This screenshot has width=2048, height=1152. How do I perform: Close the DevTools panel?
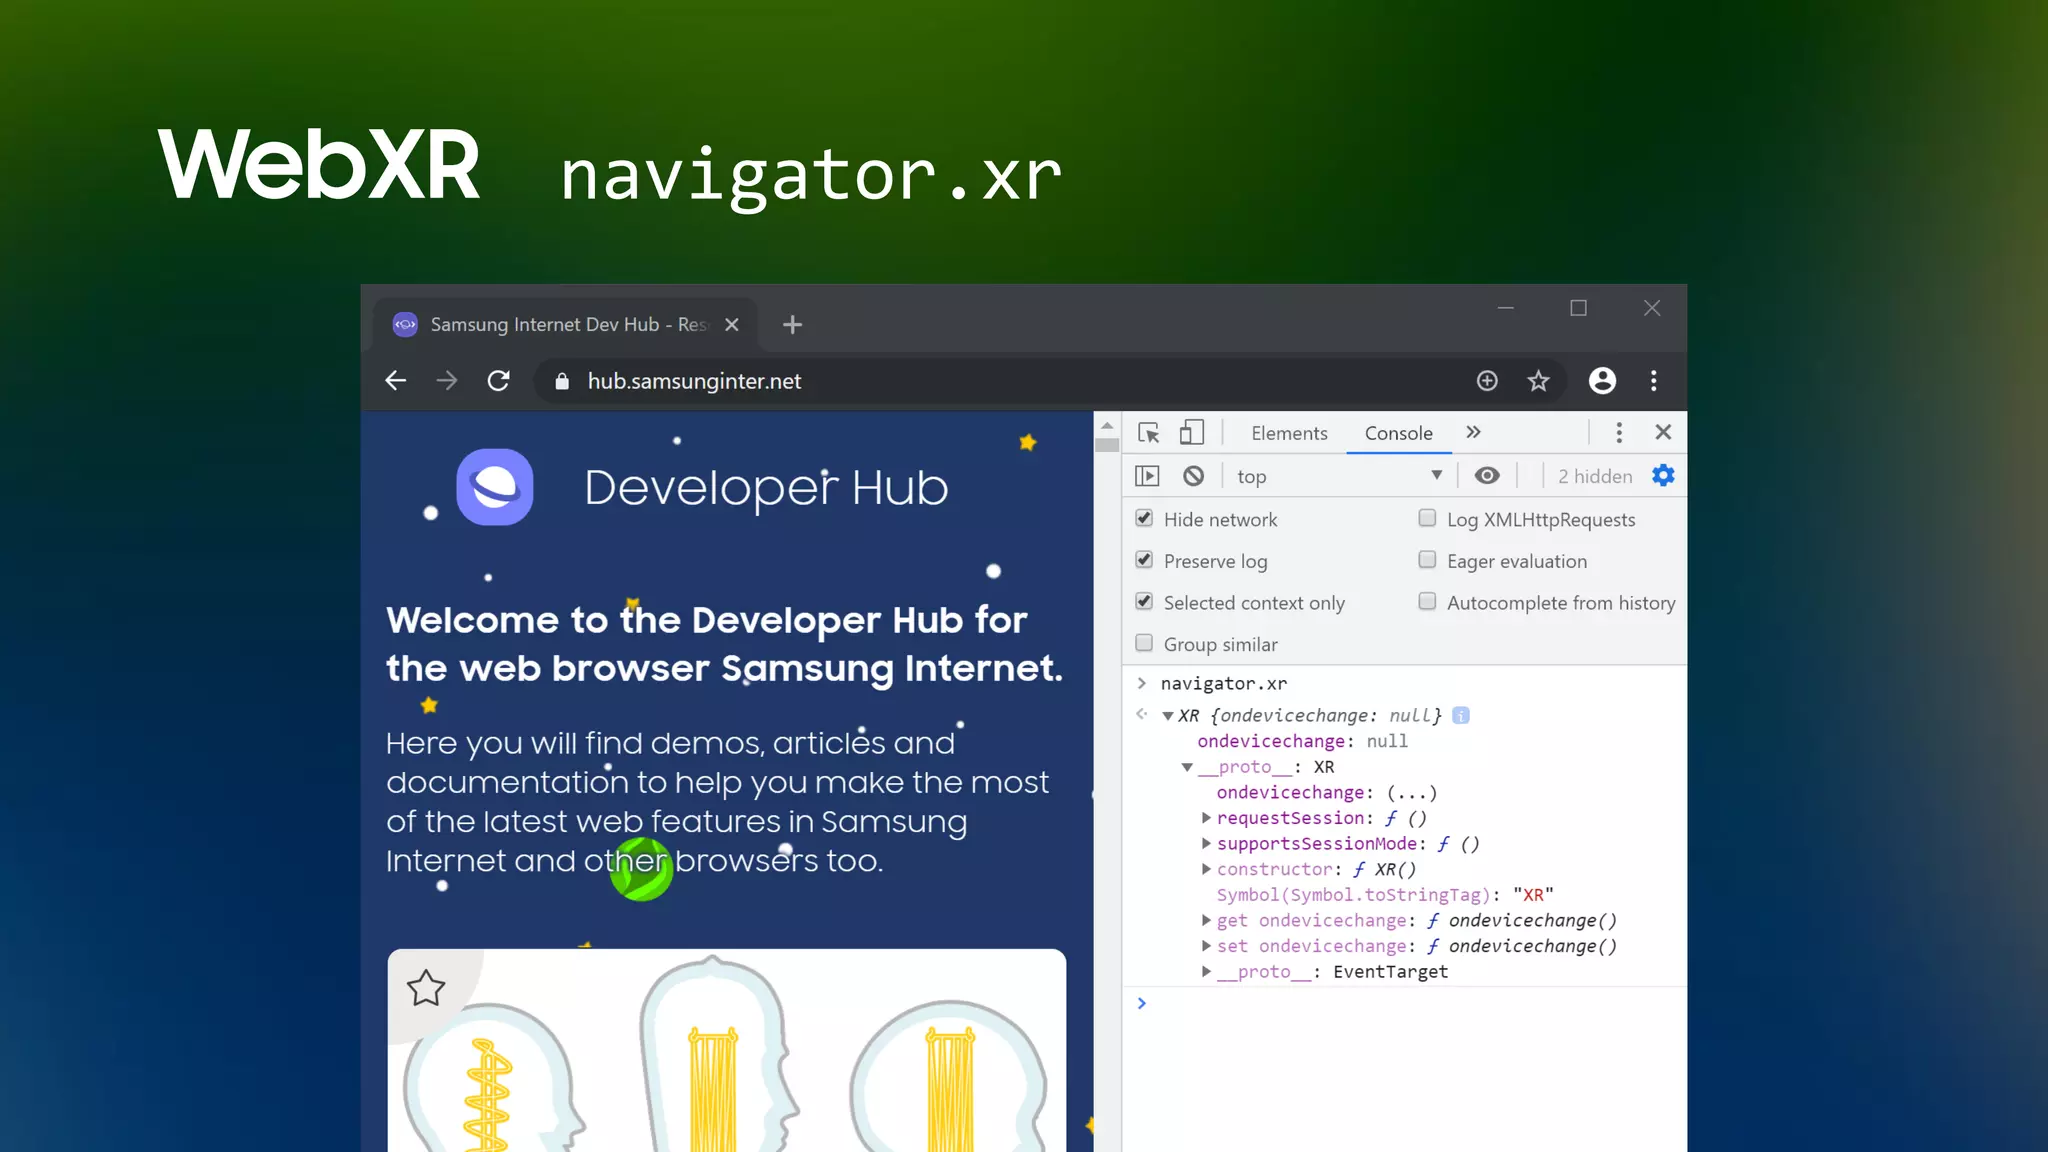[x=1663, y=432]
